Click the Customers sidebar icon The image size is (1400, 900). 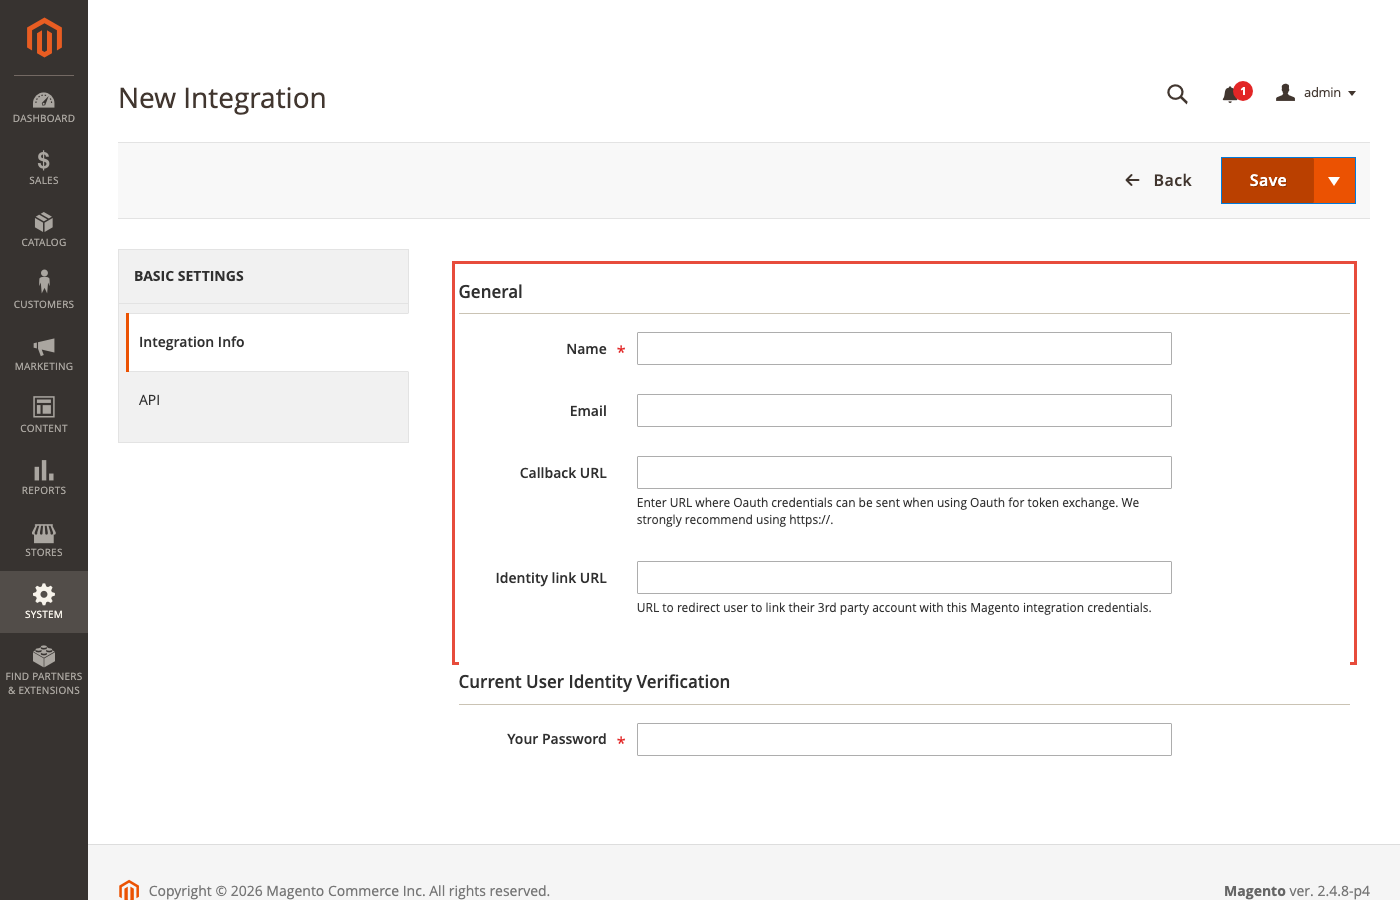pyautogui.click(x=43, y=292)
